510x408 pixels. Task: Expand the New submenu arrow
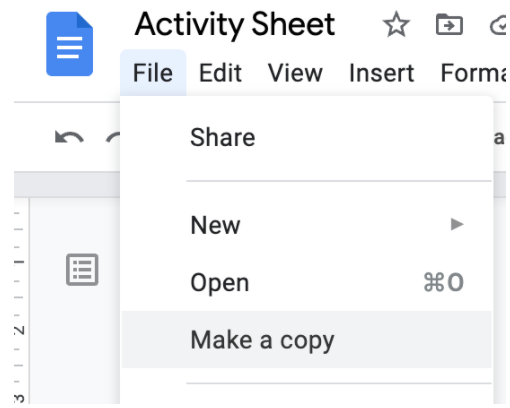coord(457,224)
